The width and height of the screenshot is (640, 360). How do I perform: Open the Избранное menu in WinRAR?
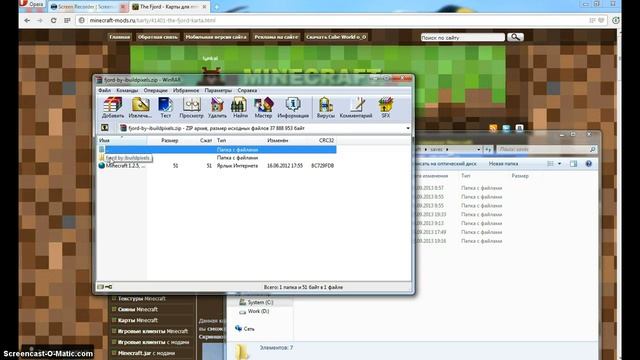[x=186, y=90]
